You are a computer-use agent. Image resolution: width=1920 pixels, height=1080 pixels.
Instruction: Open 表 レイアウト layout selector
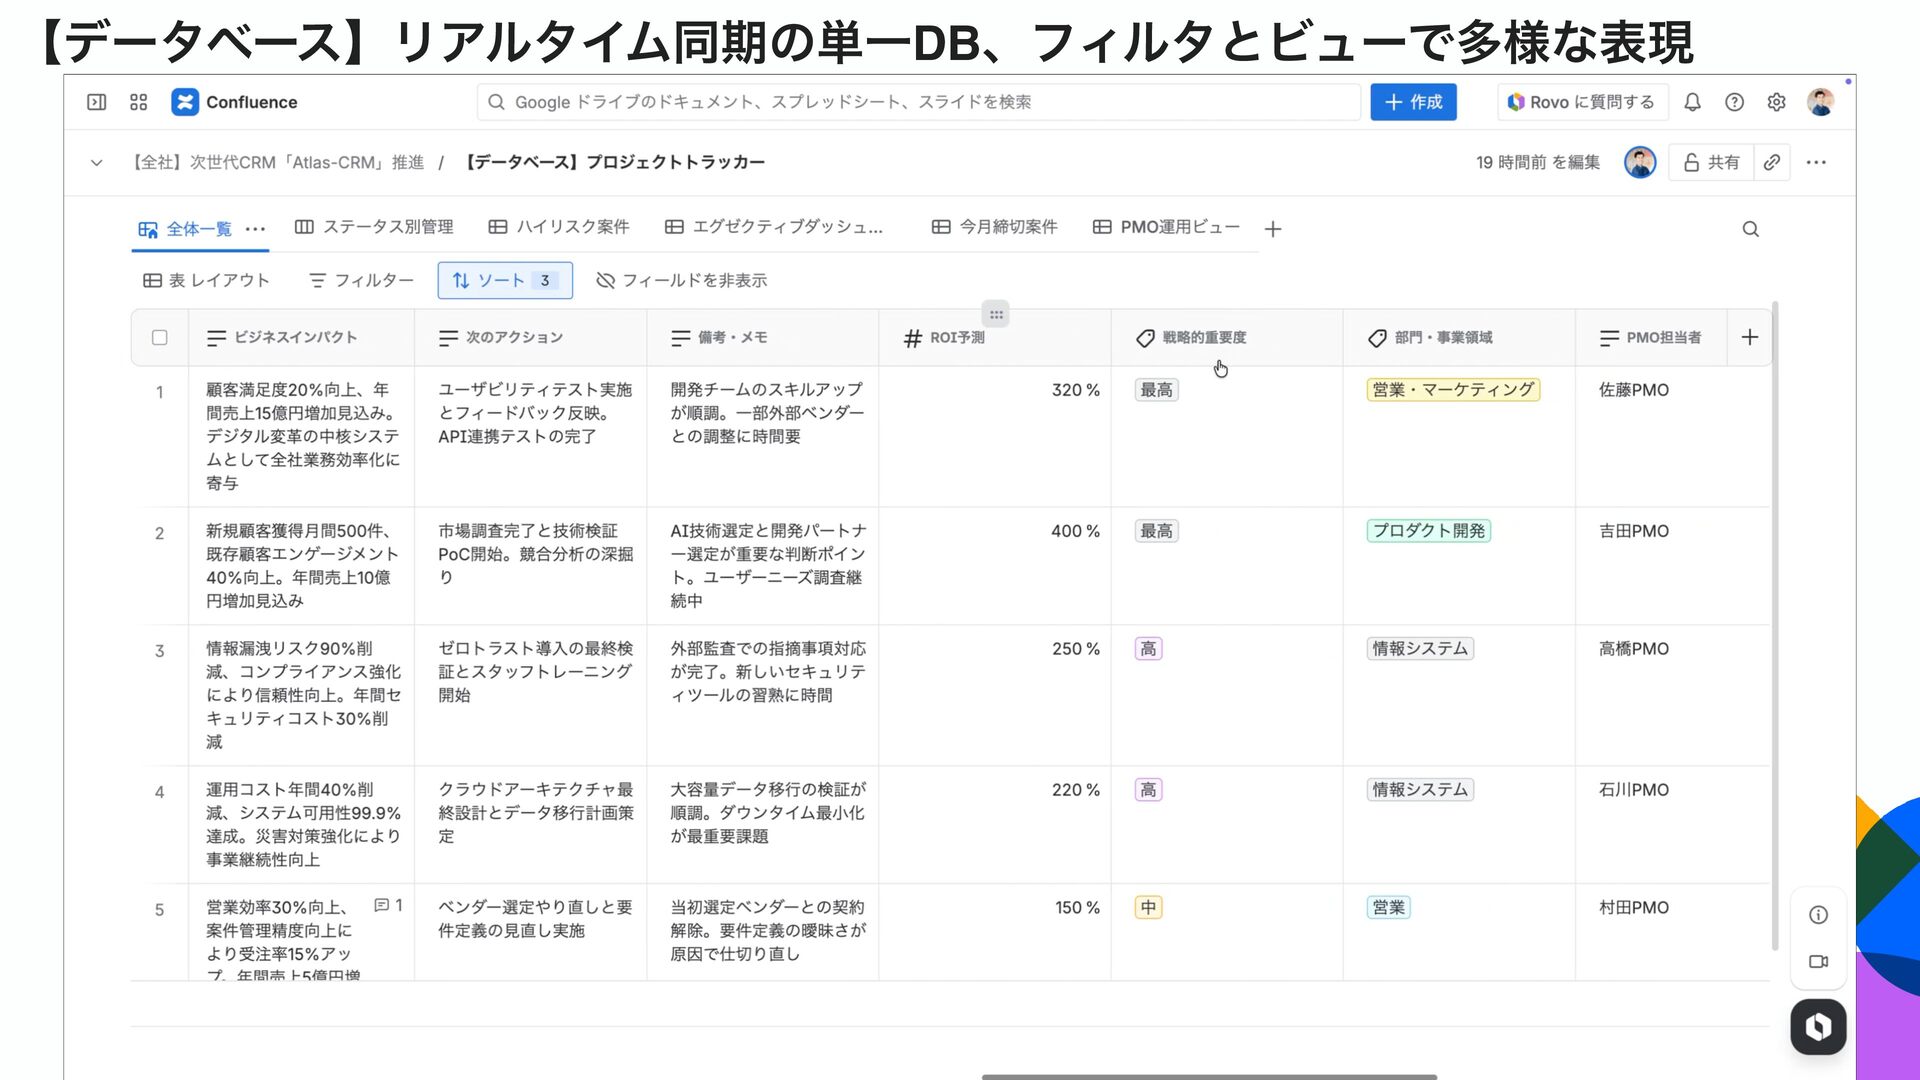click(206, 281)
